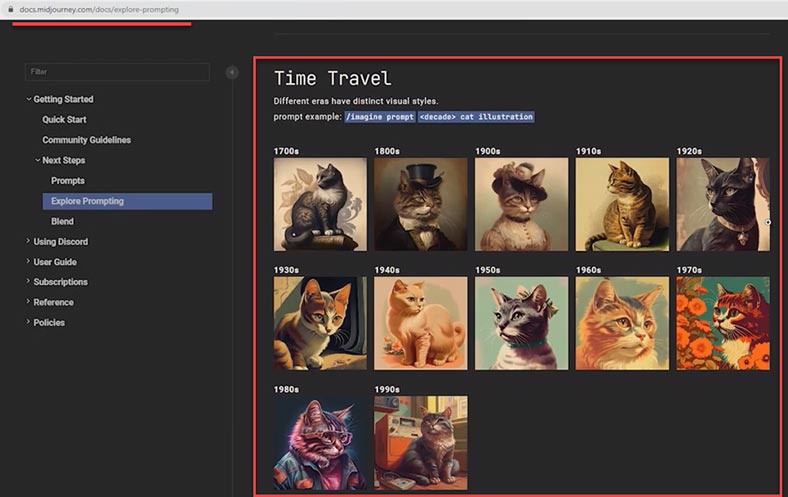The image size is (788, 497).
Task: Click the 1800s top hat cat image
Action: 421,205
